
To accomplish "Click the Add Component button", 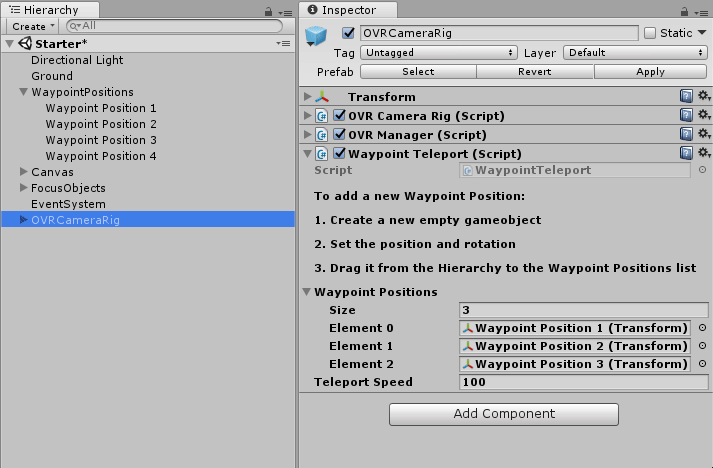I will [504, 414].
